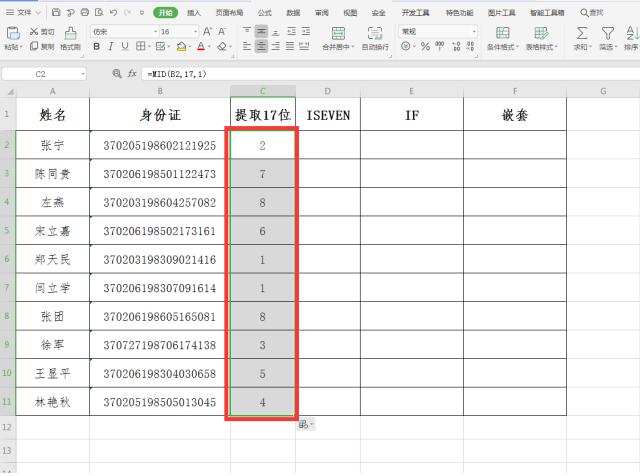This screenshot has width=640, height=476.
Task: Expand the font color dropdown arrow
Action: coord(209,47)
